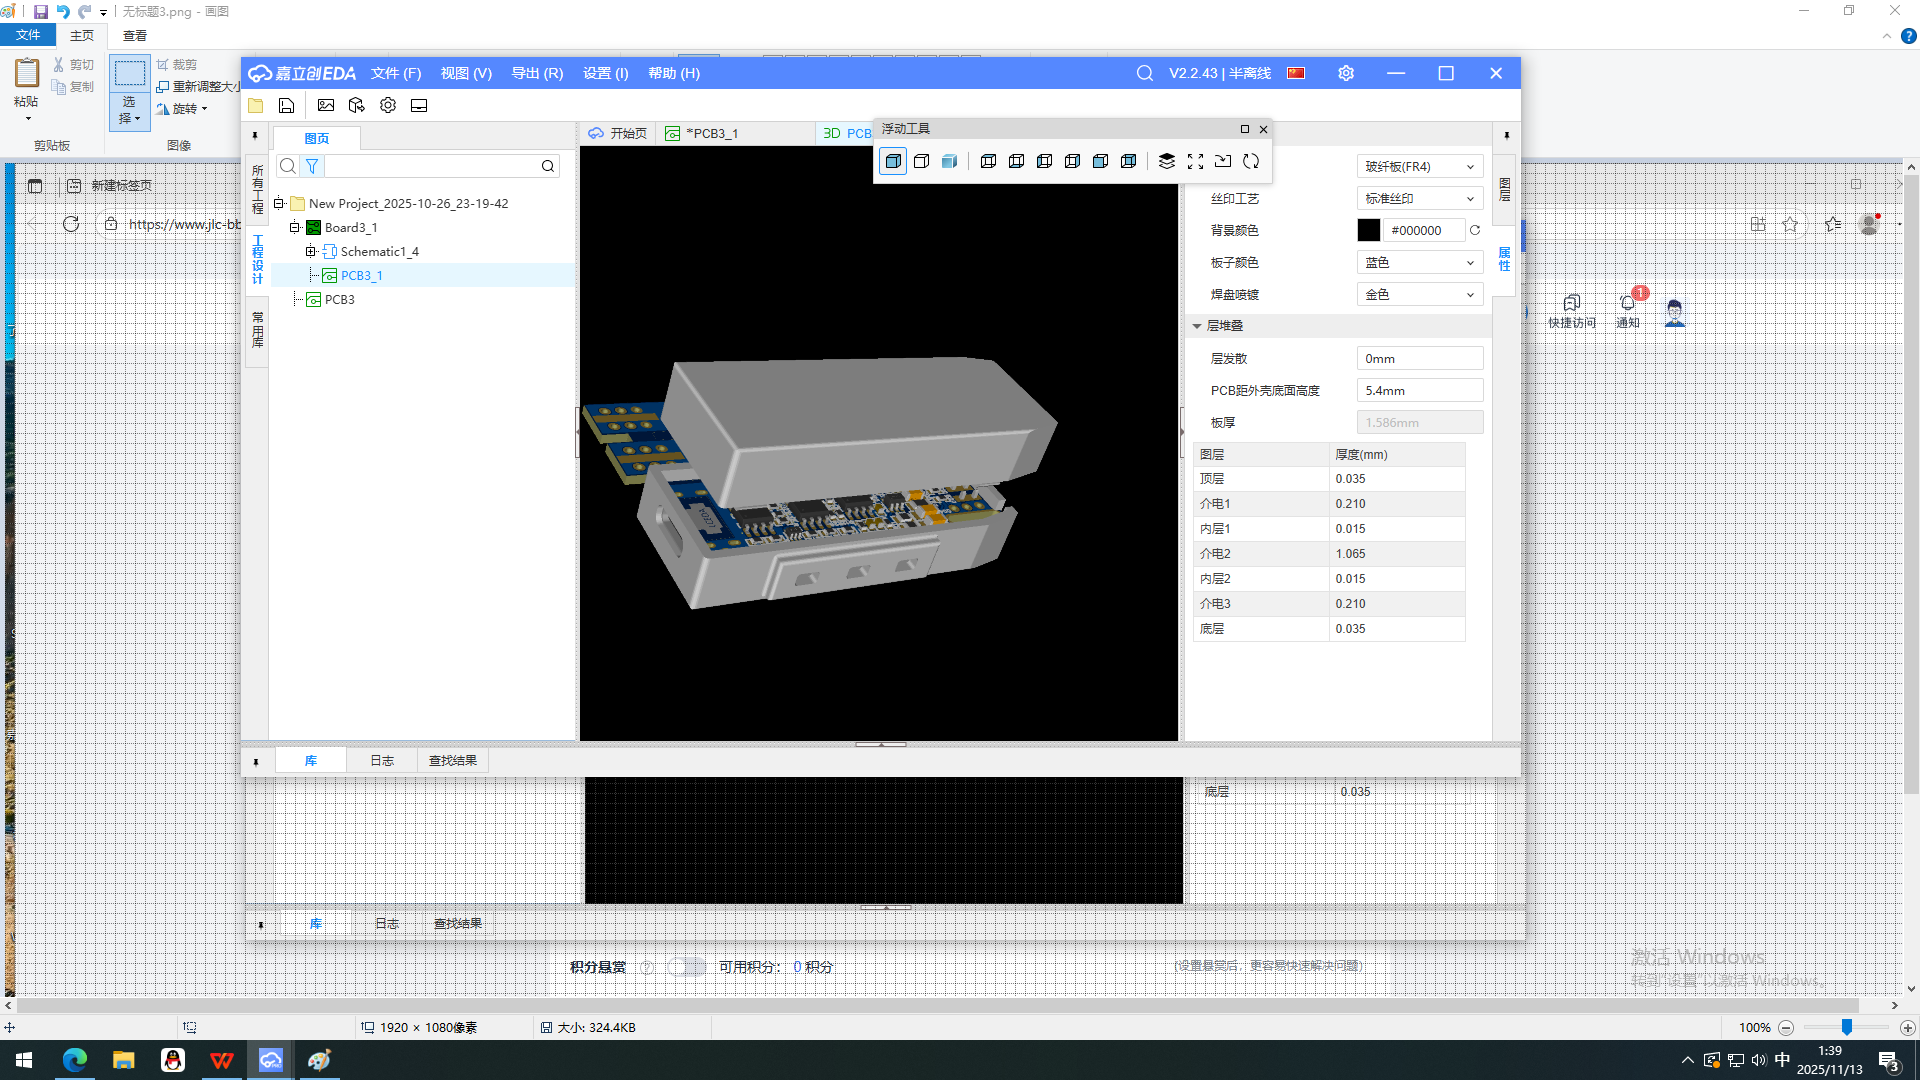Click the circular refresh icon in floating tools
The image size is (1920, 1080).
[1251, 161]
